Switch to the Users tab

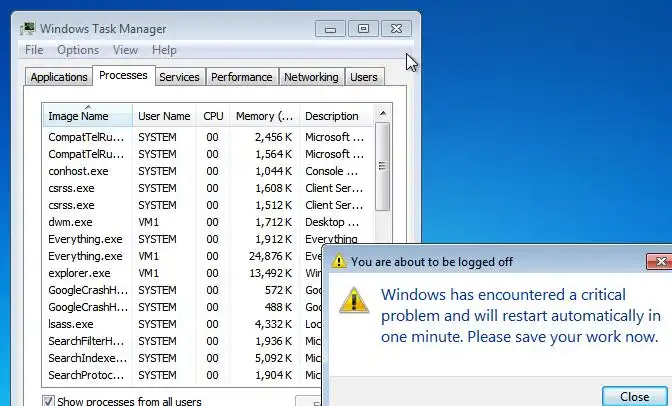364,77
